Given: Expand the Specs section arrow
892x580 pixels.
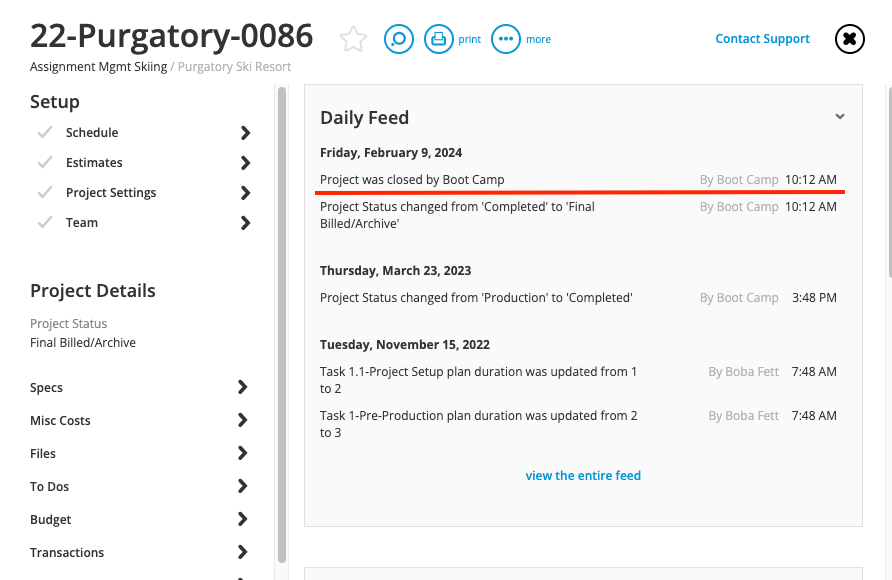Looking at the screenshot, I should coord(242,387).
